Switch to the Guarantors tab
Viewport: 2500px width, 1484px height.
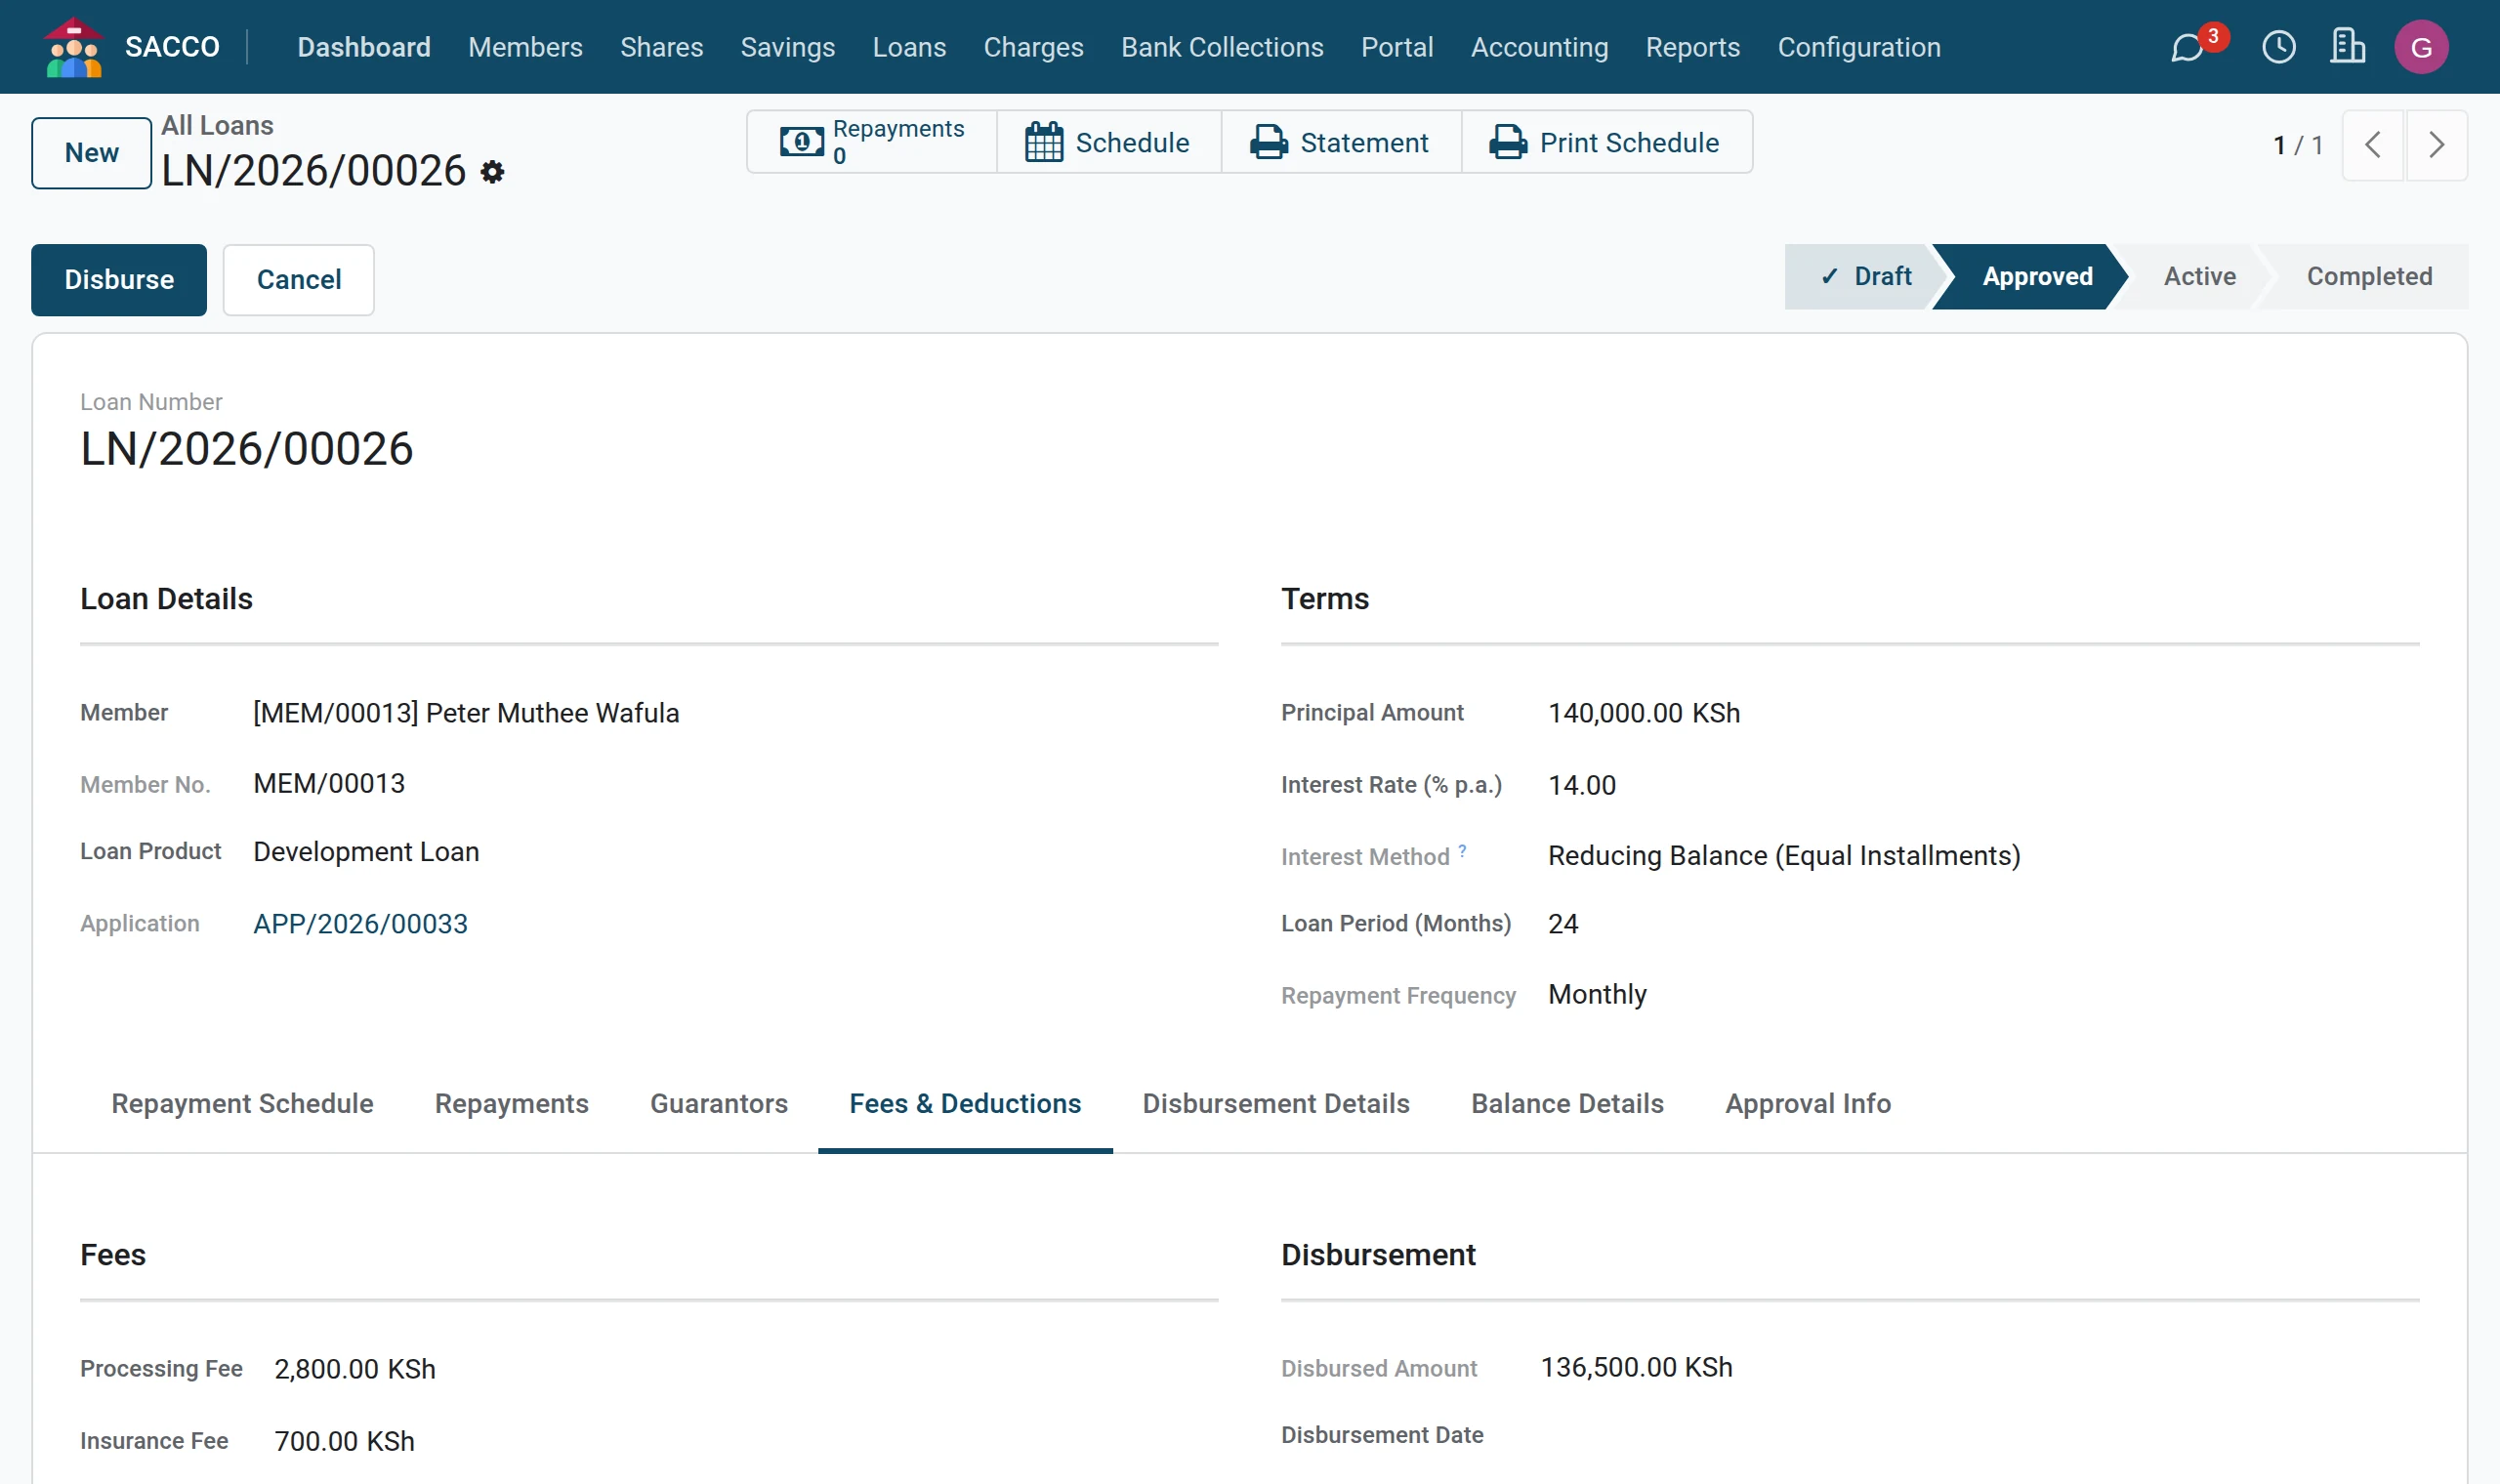pyautogui.click(x=718, y=1103)
